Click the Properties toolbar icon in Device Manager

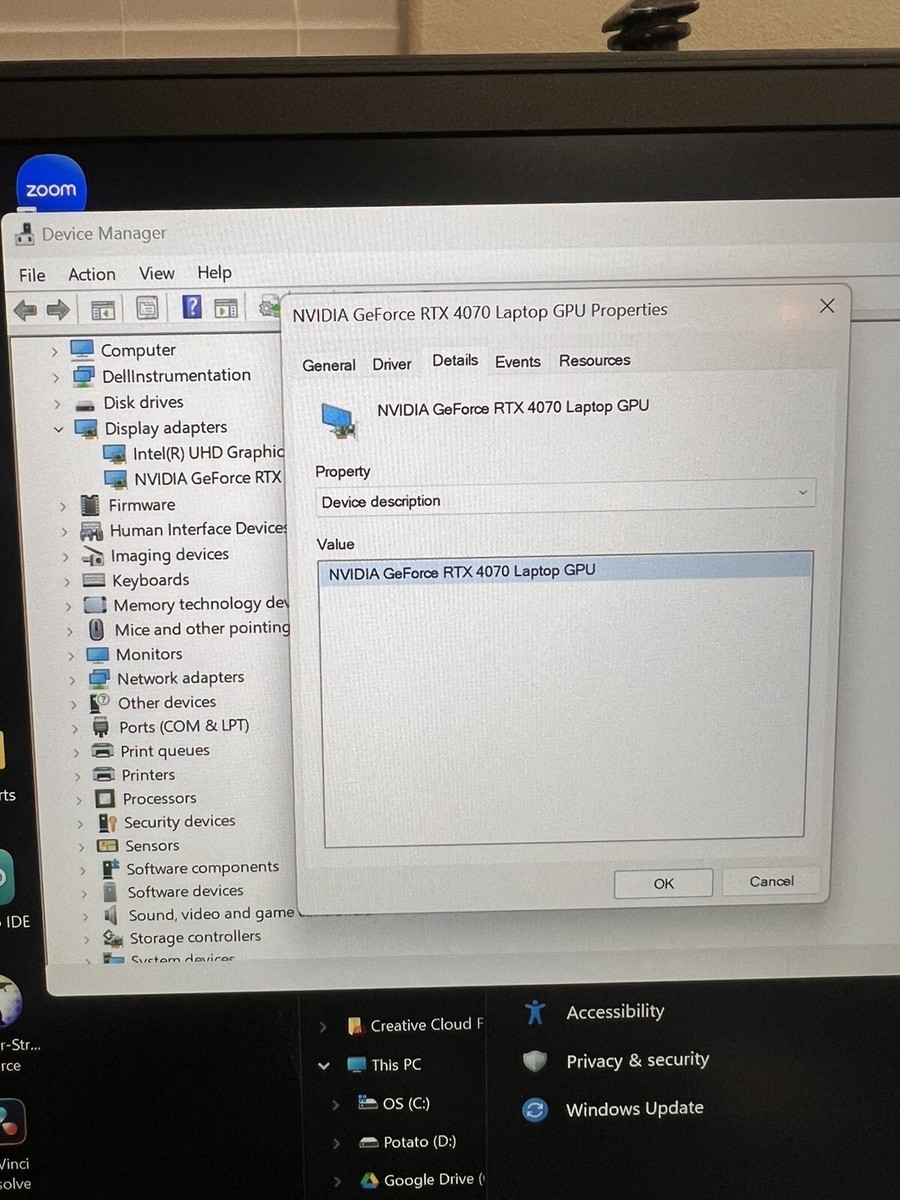coord(147,308)
